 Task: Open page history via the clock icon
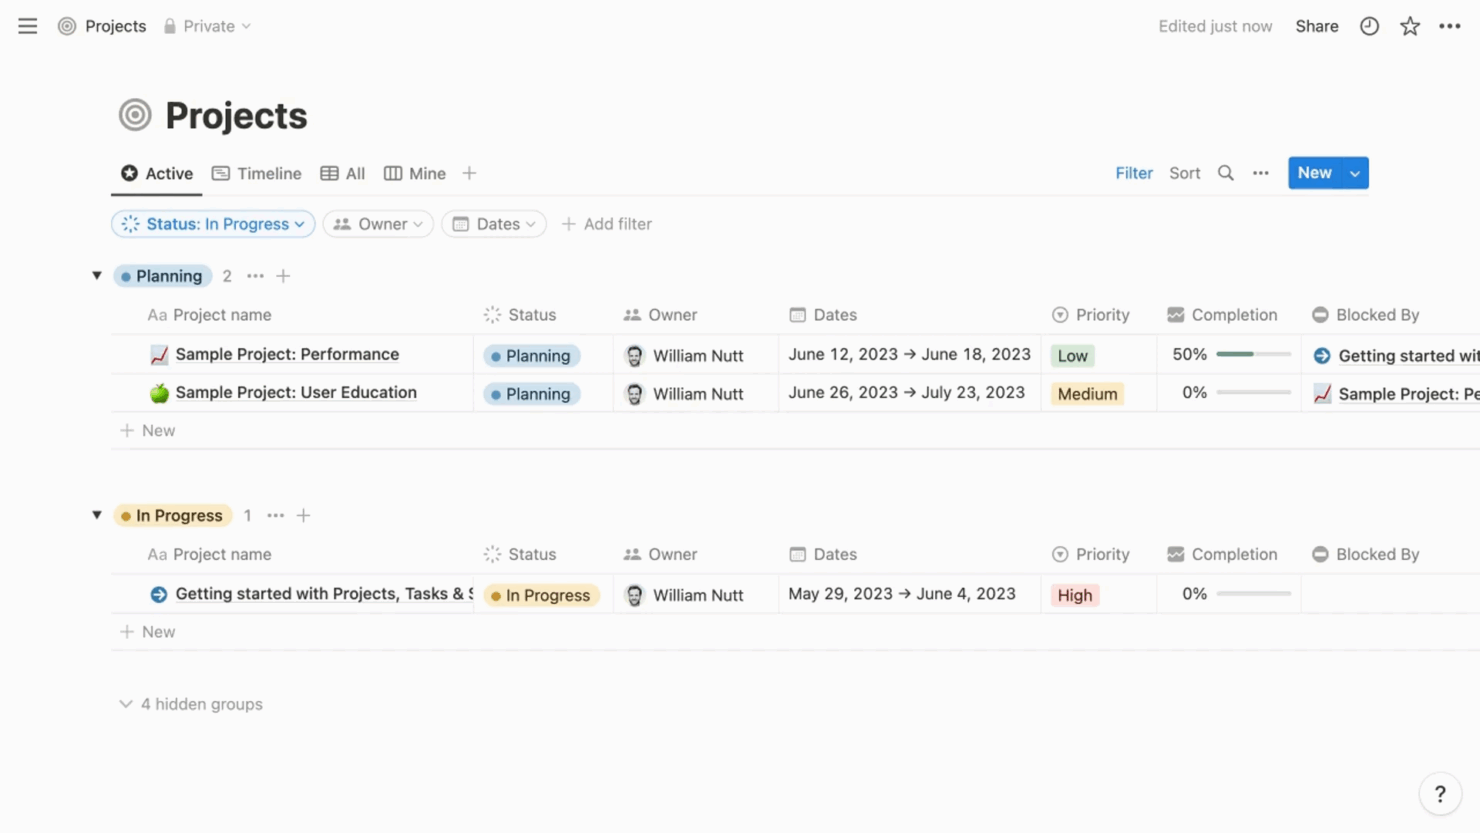1369,26
